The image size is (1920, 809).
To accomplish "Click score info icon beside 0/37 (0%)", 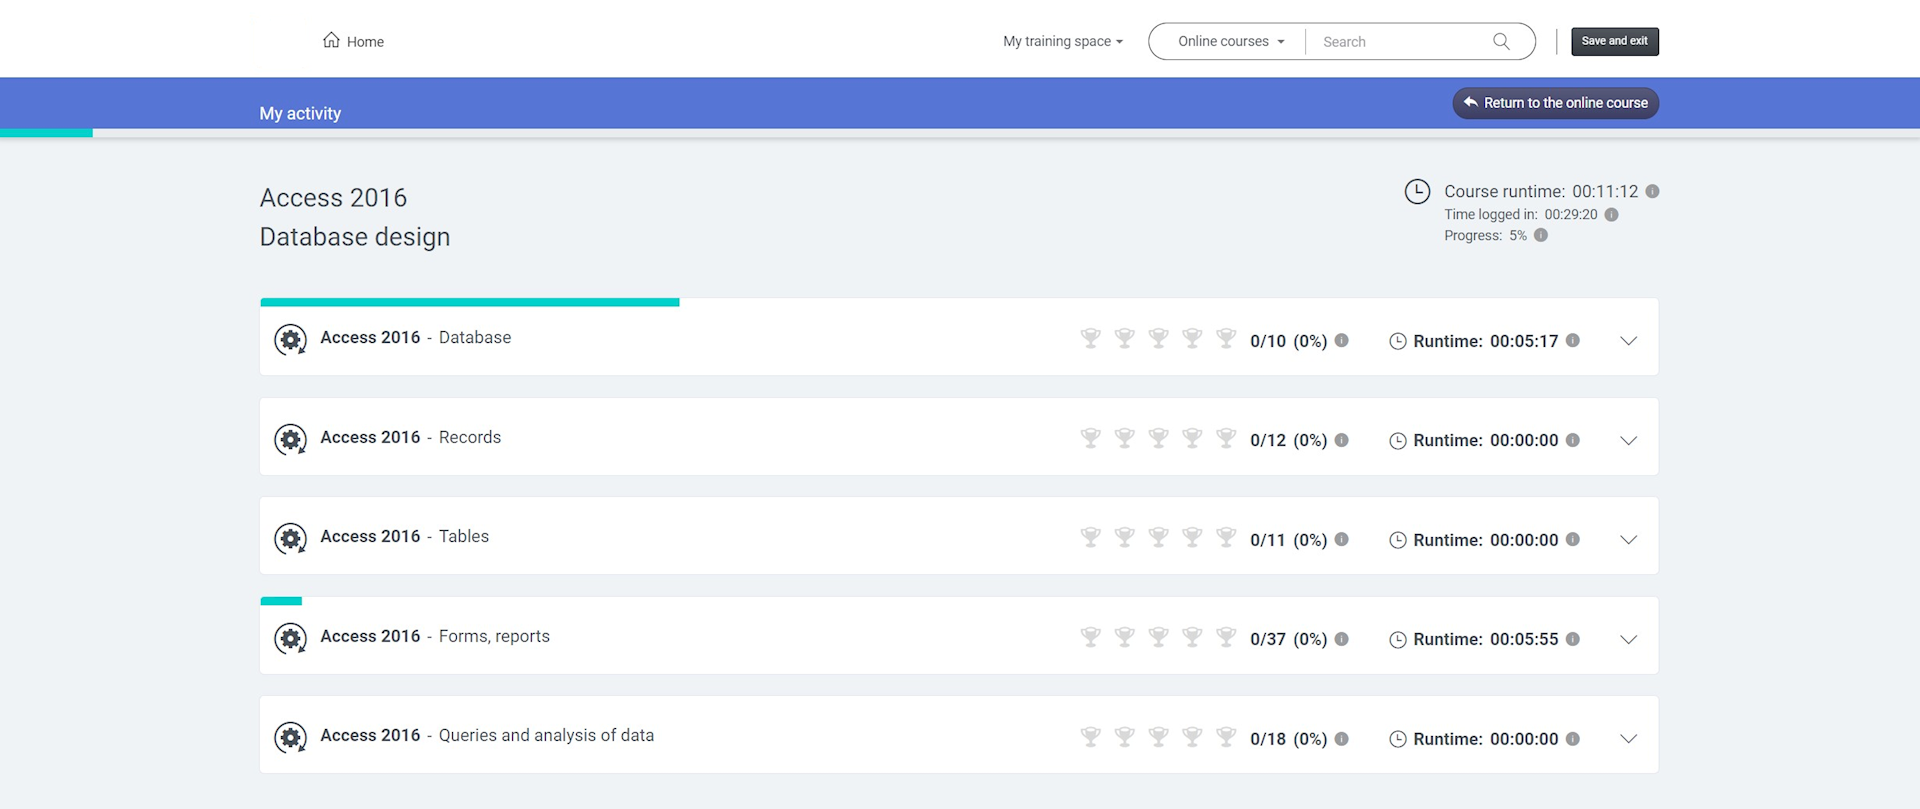I will (x=1342, y=638).
